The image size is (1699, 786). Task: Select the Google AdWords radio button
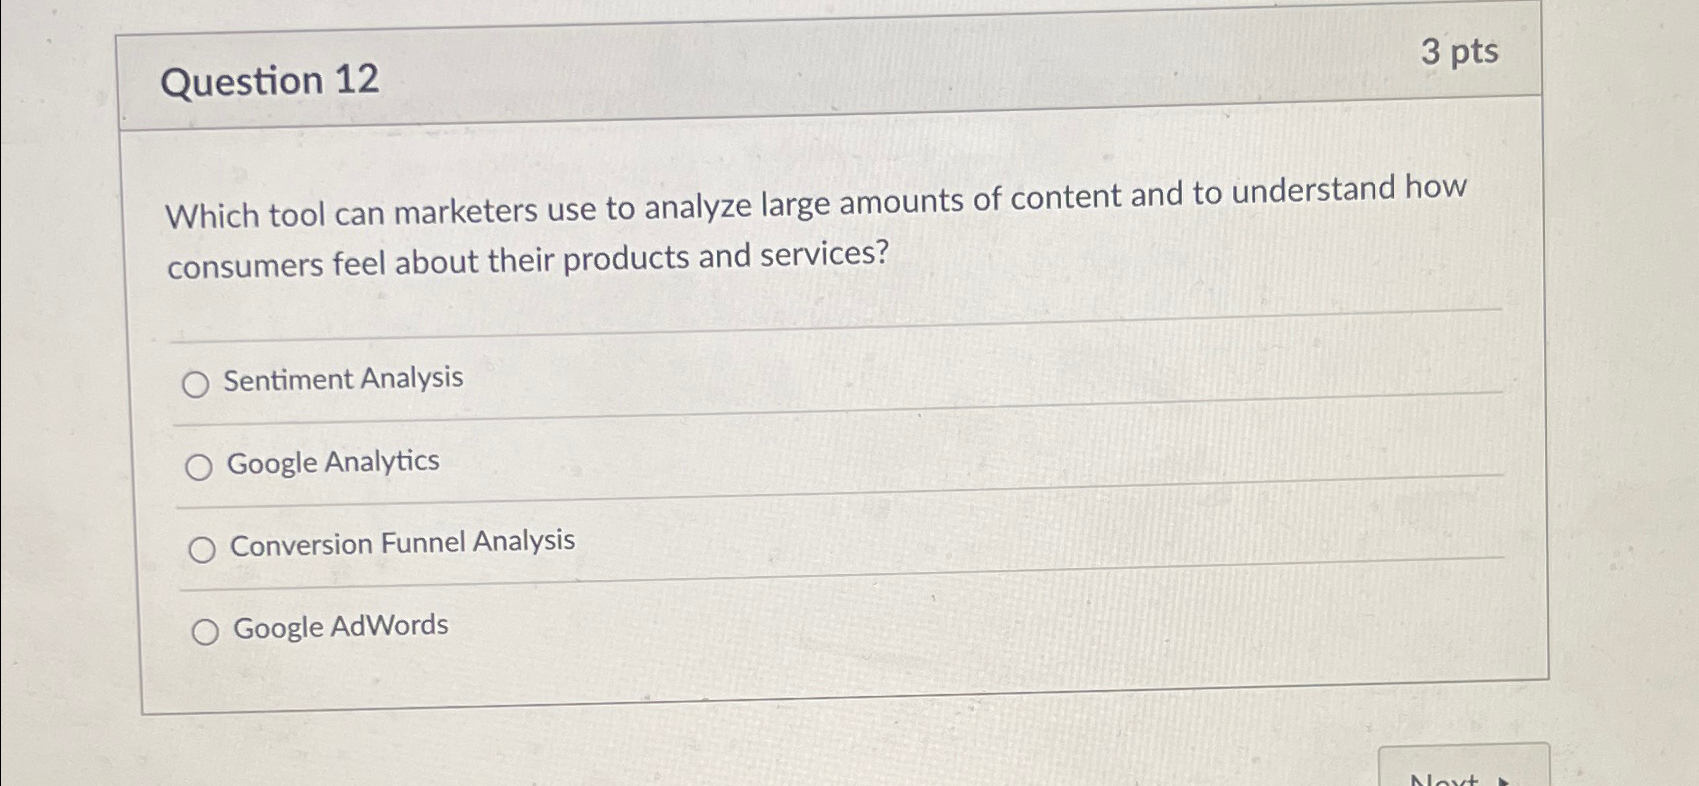click(207, 631)
